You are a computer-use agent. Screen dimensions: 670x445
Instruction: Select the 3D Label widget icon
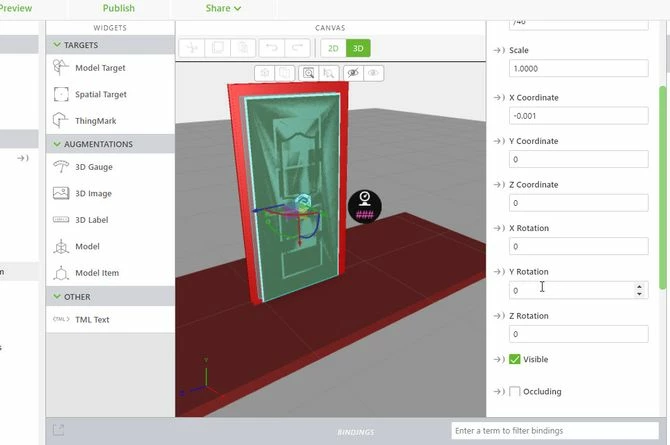(x=61, y=220)
